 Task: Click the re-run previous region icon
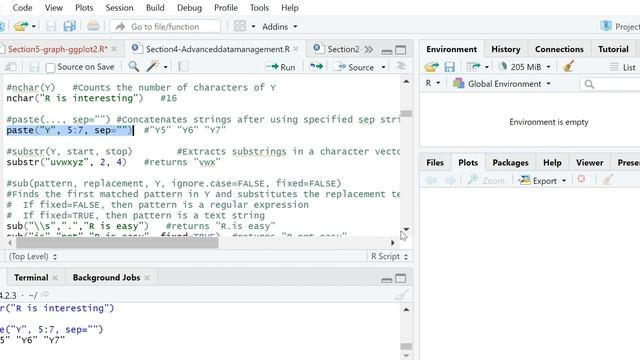coord(316,67)
